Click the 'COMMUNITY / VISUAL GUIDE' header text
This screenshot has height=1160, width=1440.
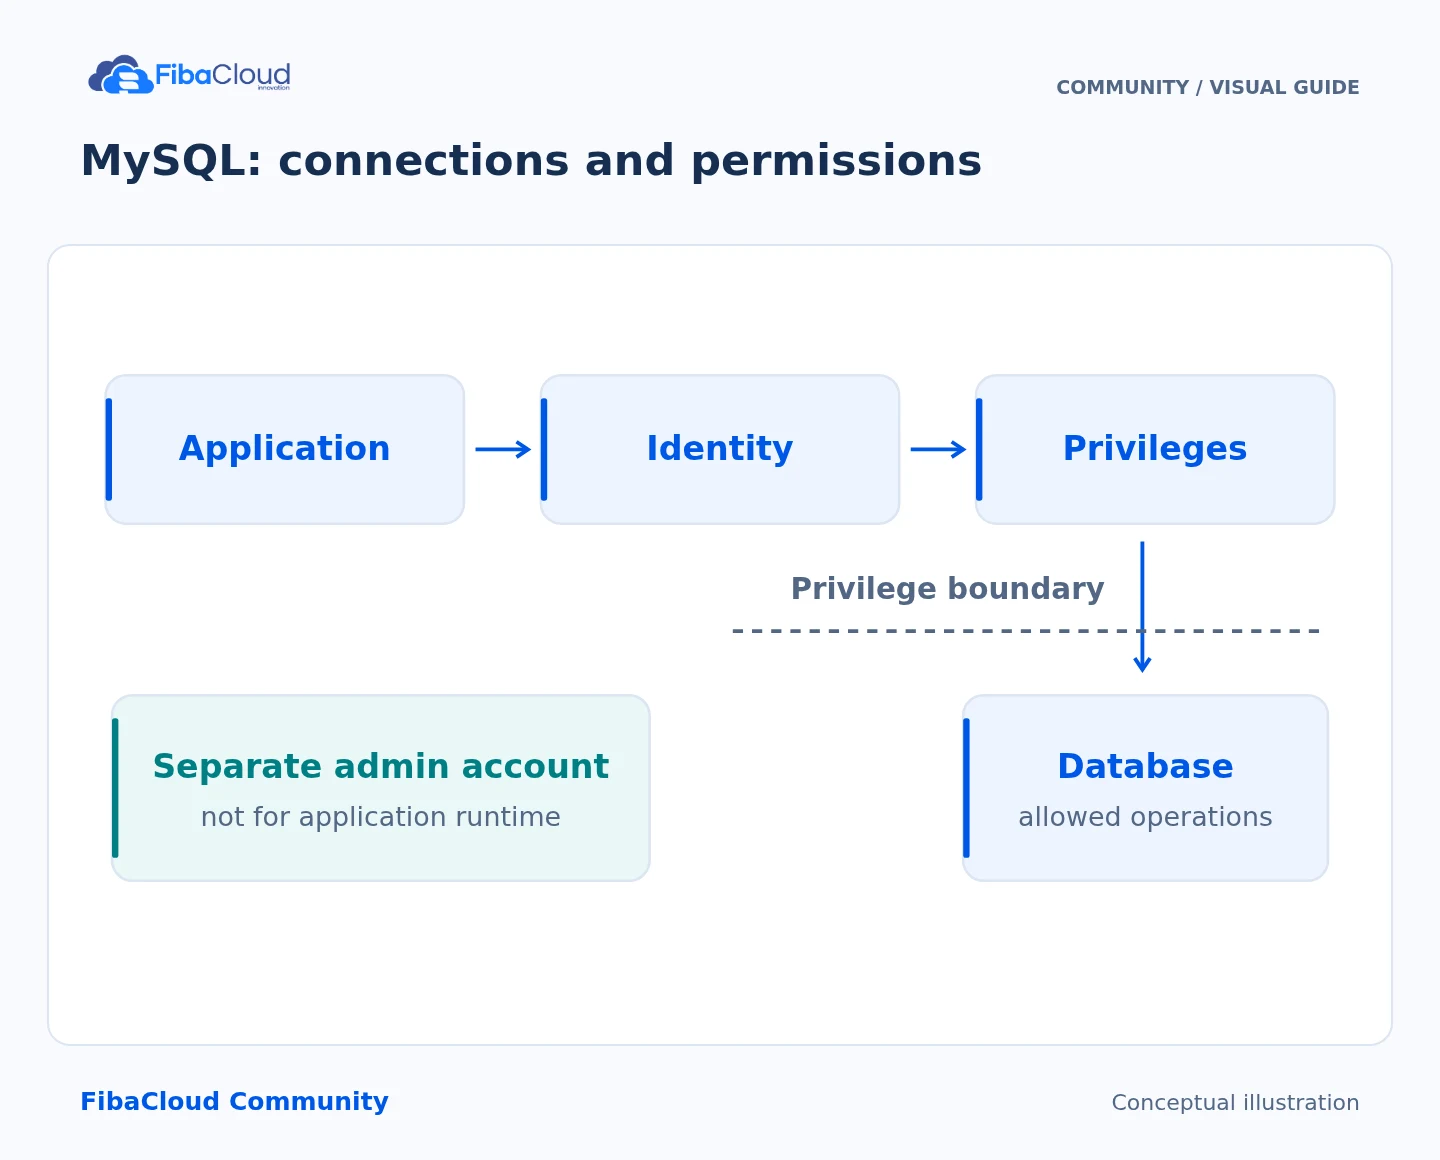coord(1208,88)
